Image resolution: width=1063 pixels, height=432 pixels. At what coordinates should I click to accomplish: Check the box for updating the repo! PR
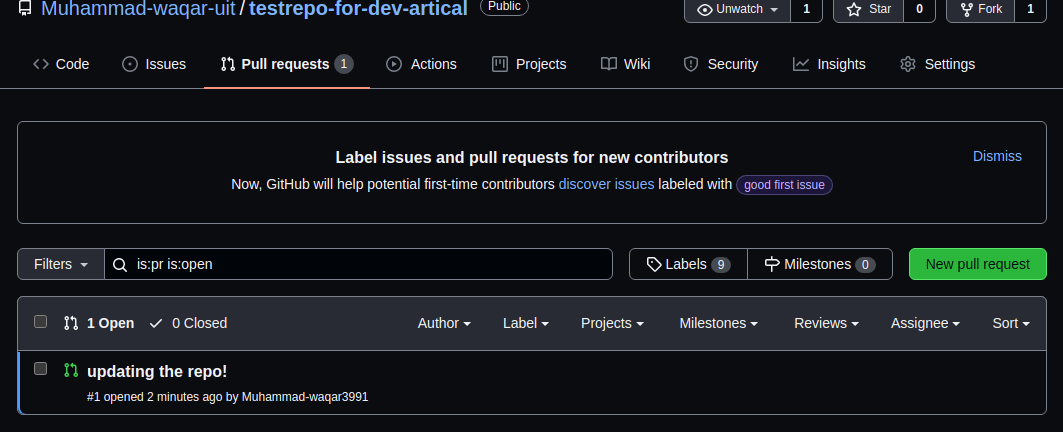pyautogui.click(x=41, y=368)
